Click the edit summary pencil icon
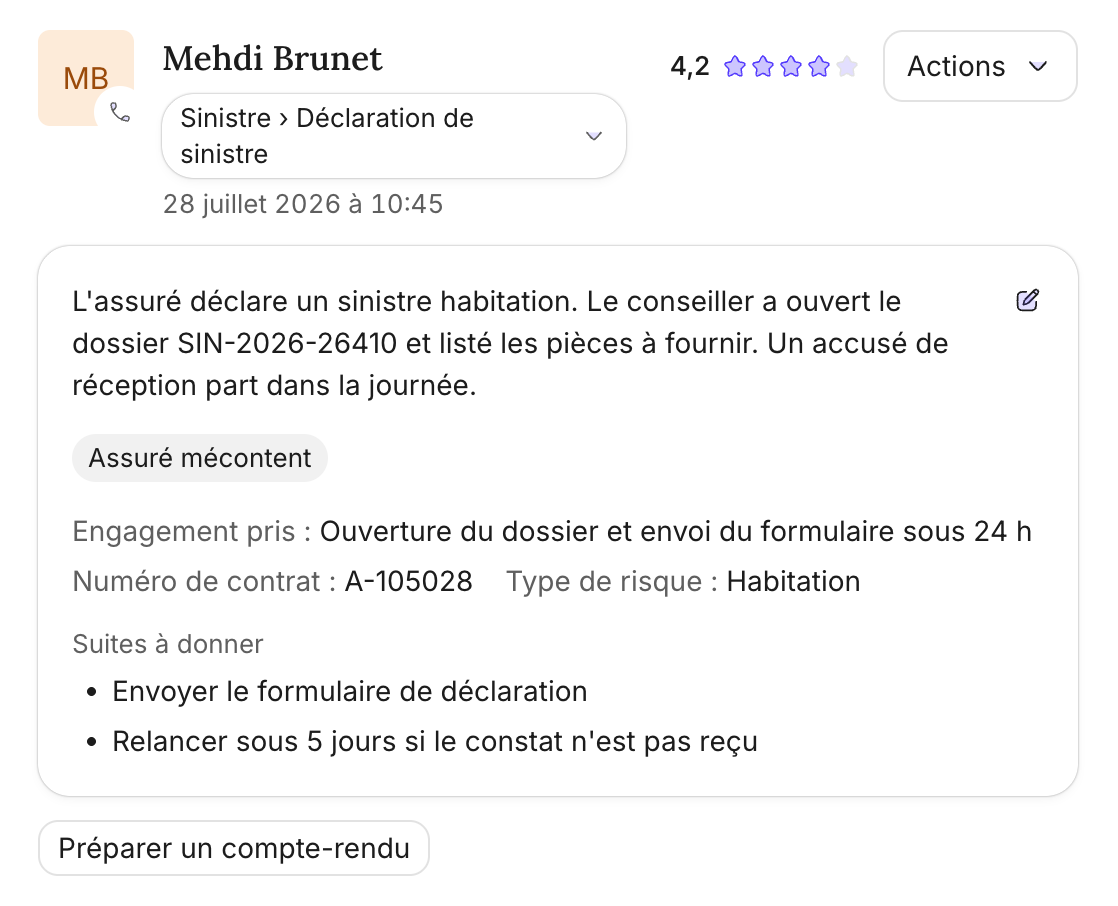Viewport: 1118px width, 906px height. pos(1027,300)
